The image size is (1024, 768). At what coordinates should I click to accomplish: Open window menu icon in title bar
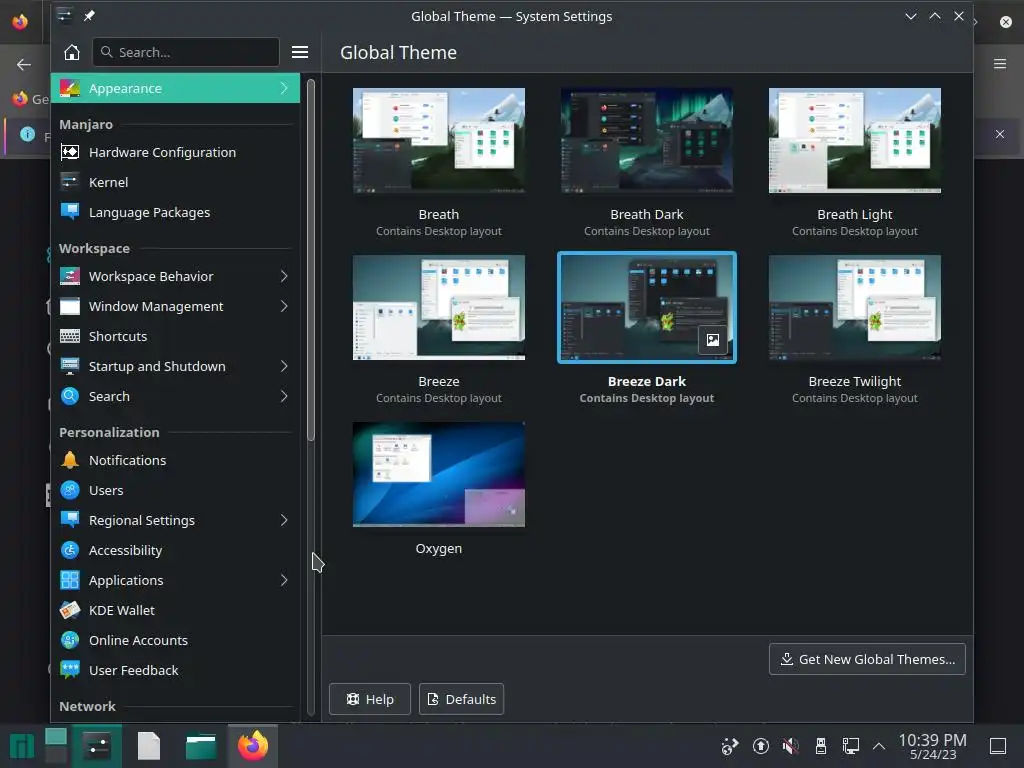[x=64, y=16]
